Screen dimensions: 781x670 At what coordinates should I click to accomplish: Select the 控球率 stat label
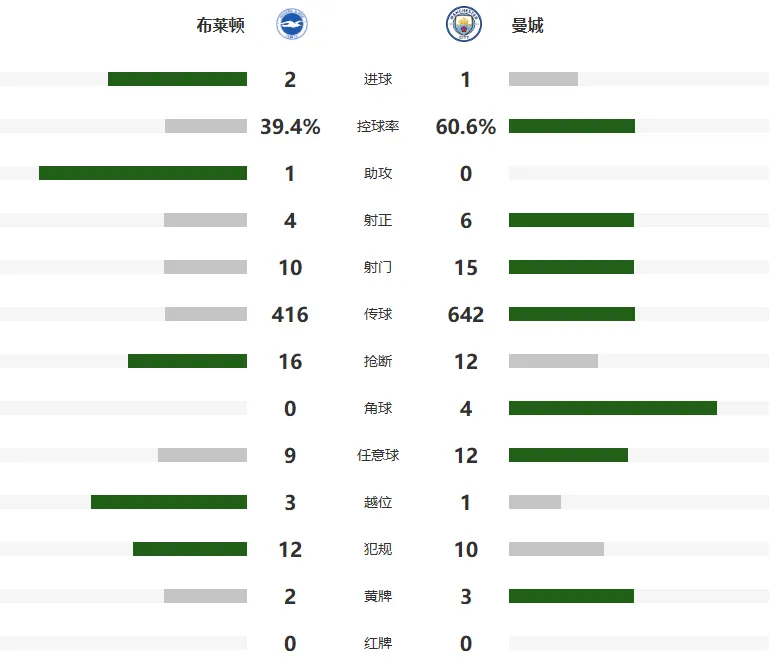coord(378,126)
